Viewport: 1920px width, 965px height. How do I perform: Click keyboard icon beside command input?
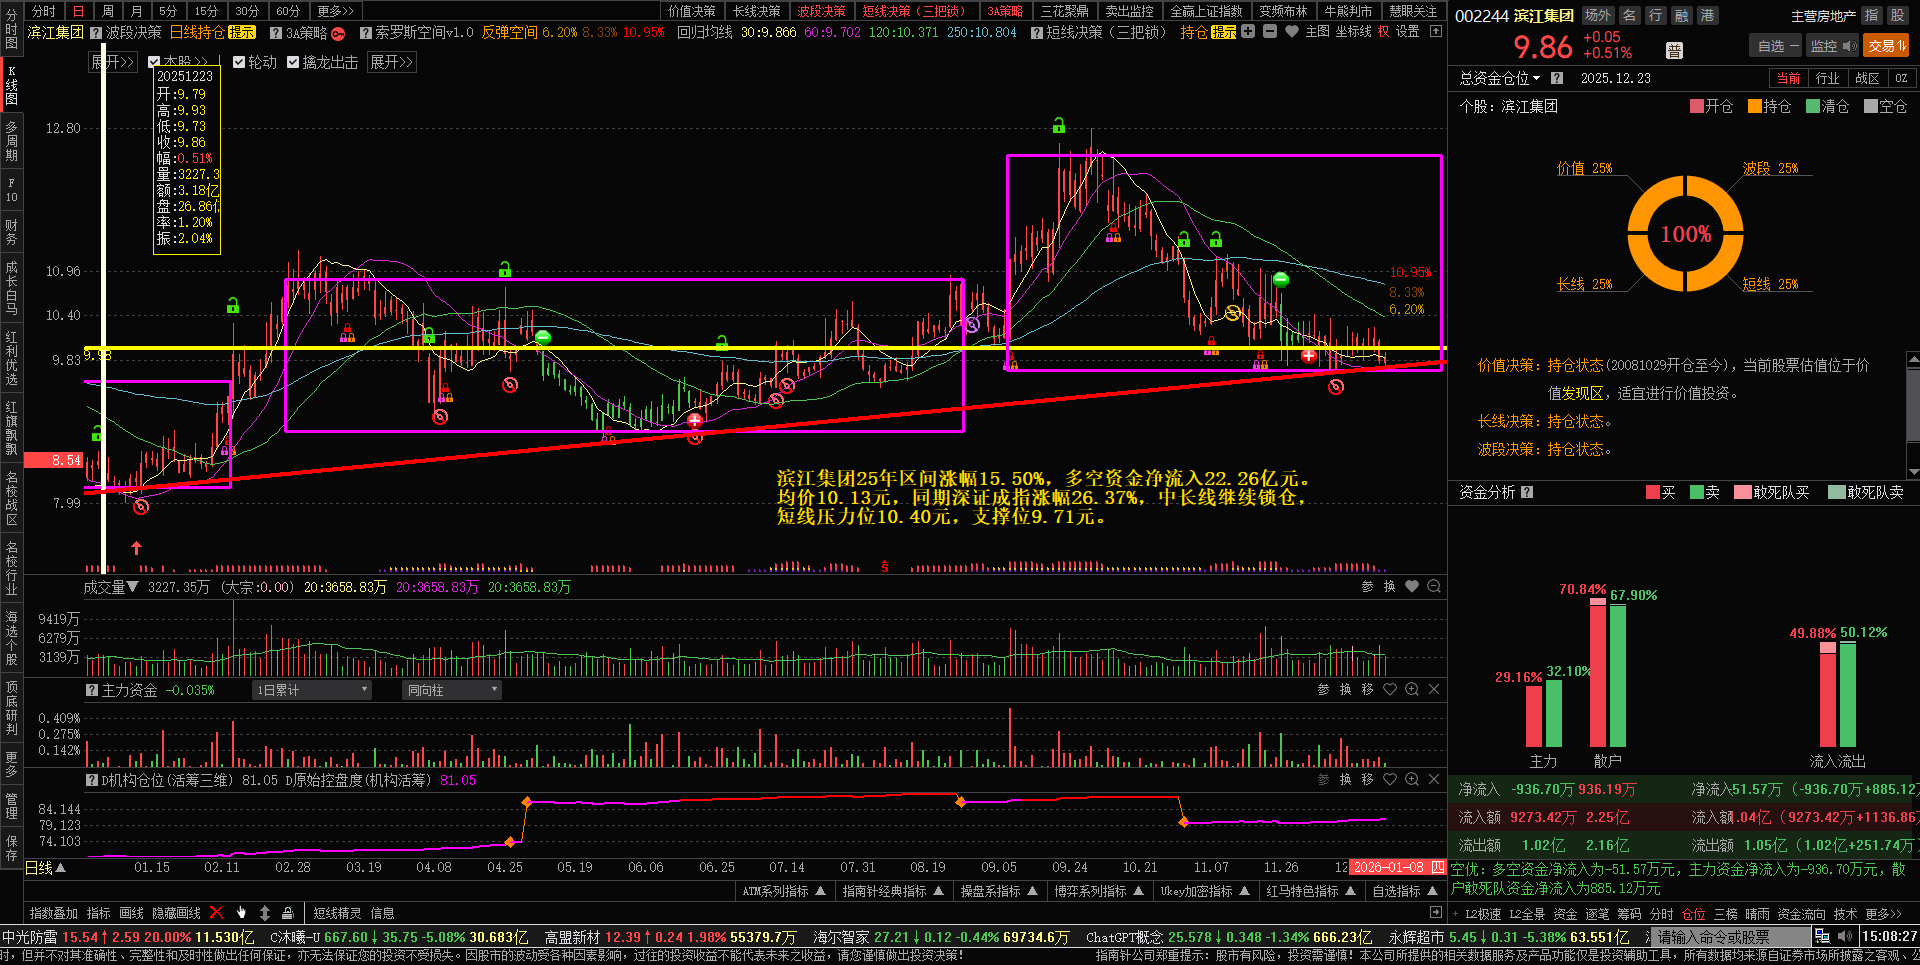point(1822,936)
